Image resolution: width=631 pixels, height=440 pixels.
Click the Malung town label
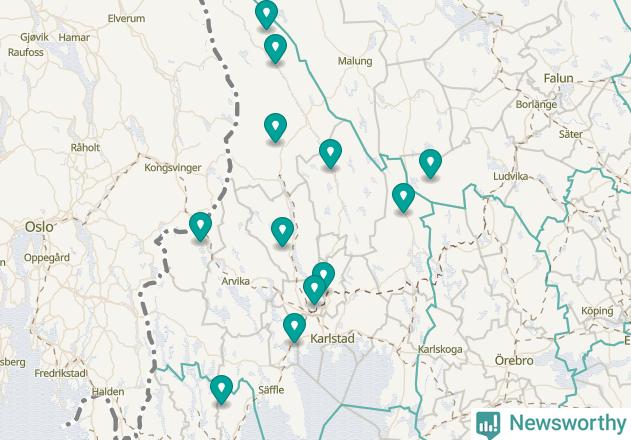pos(355,61)
